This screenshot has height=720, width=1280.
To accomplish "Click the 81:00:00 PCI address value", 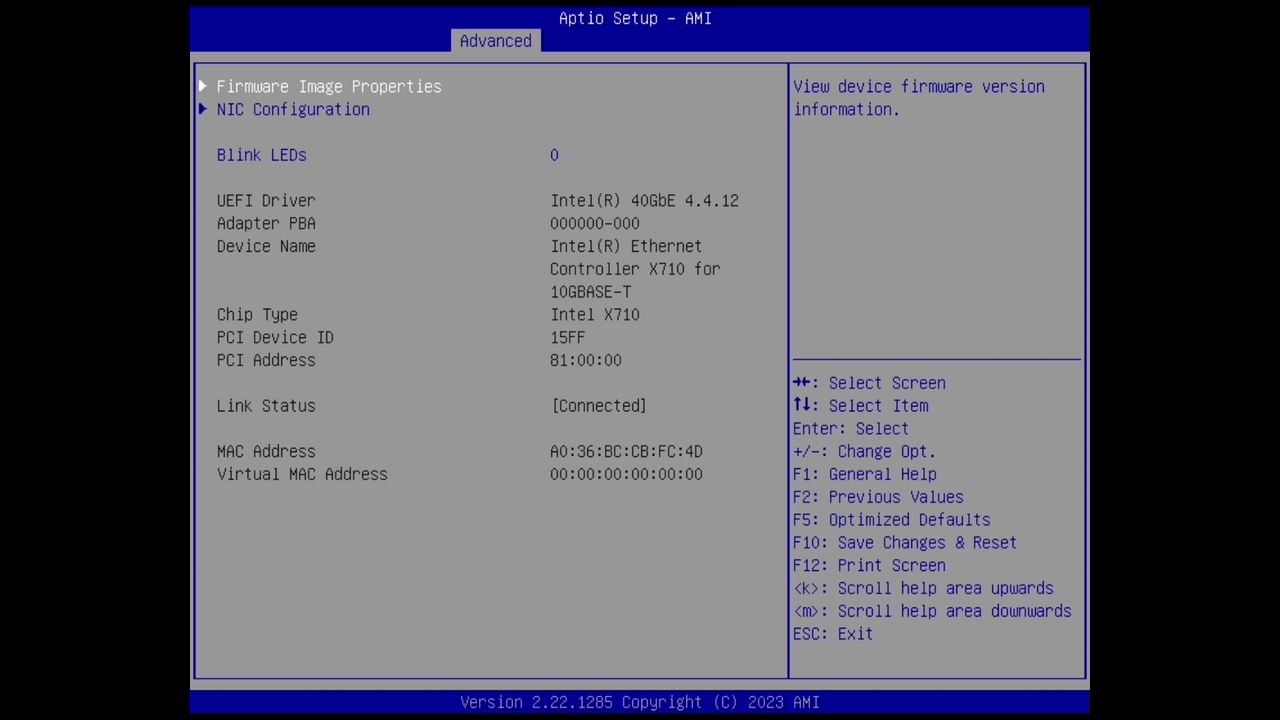I will [x=586, y=360].
